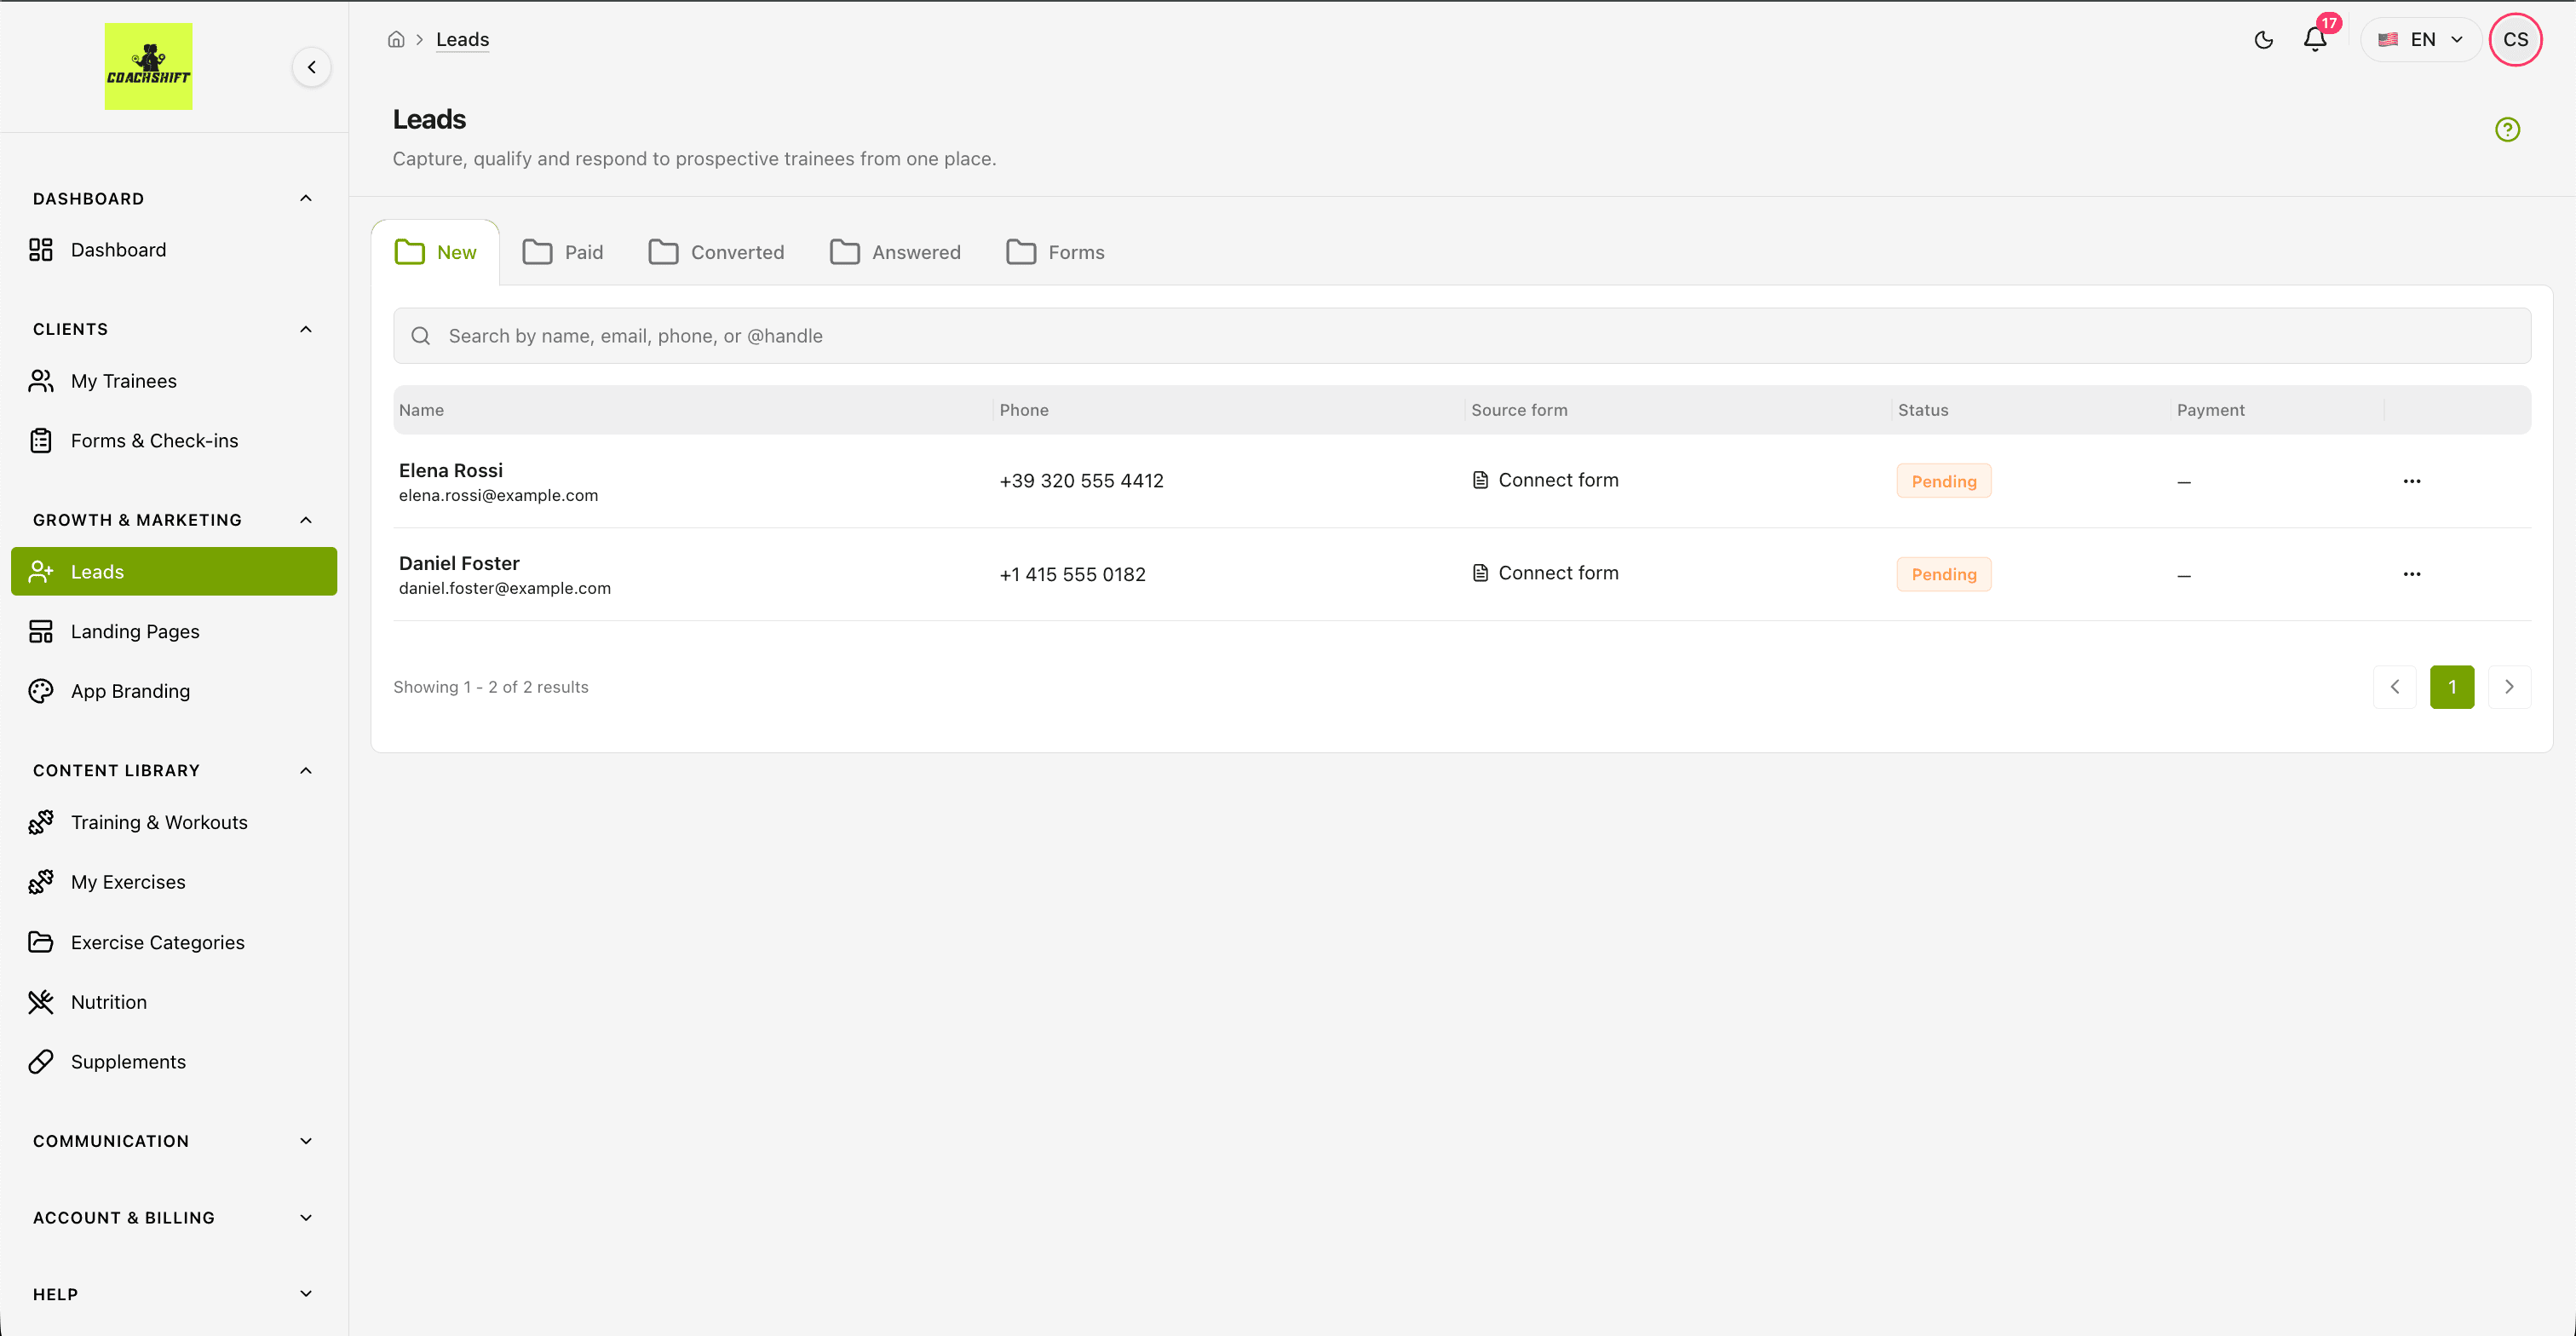The width and height of the screenshot is (2576, 1336).
Task: Click email elena.rossi@example.com
Action: [x=498, y=495]
